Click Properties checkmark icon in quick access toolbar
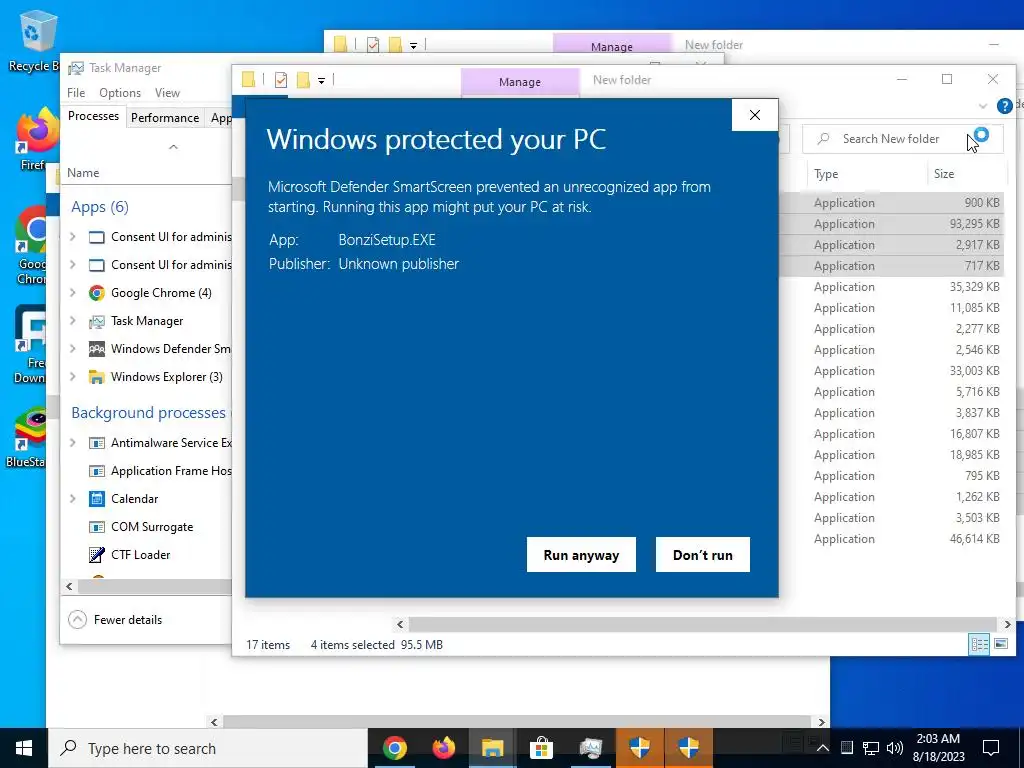 click(x=281, y=80)
